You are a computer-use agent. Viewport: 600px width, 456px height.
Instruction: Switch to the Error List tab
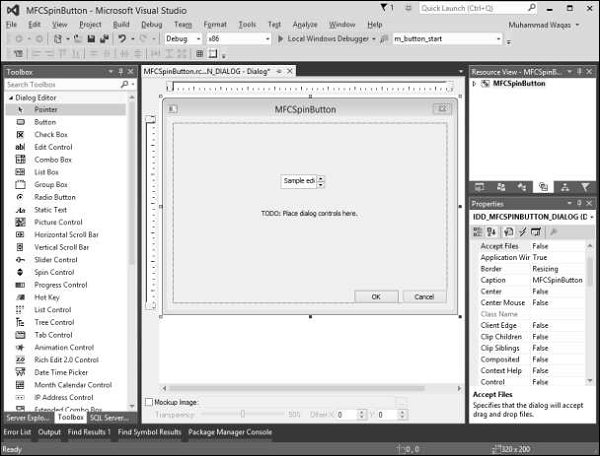pos(17,432)
